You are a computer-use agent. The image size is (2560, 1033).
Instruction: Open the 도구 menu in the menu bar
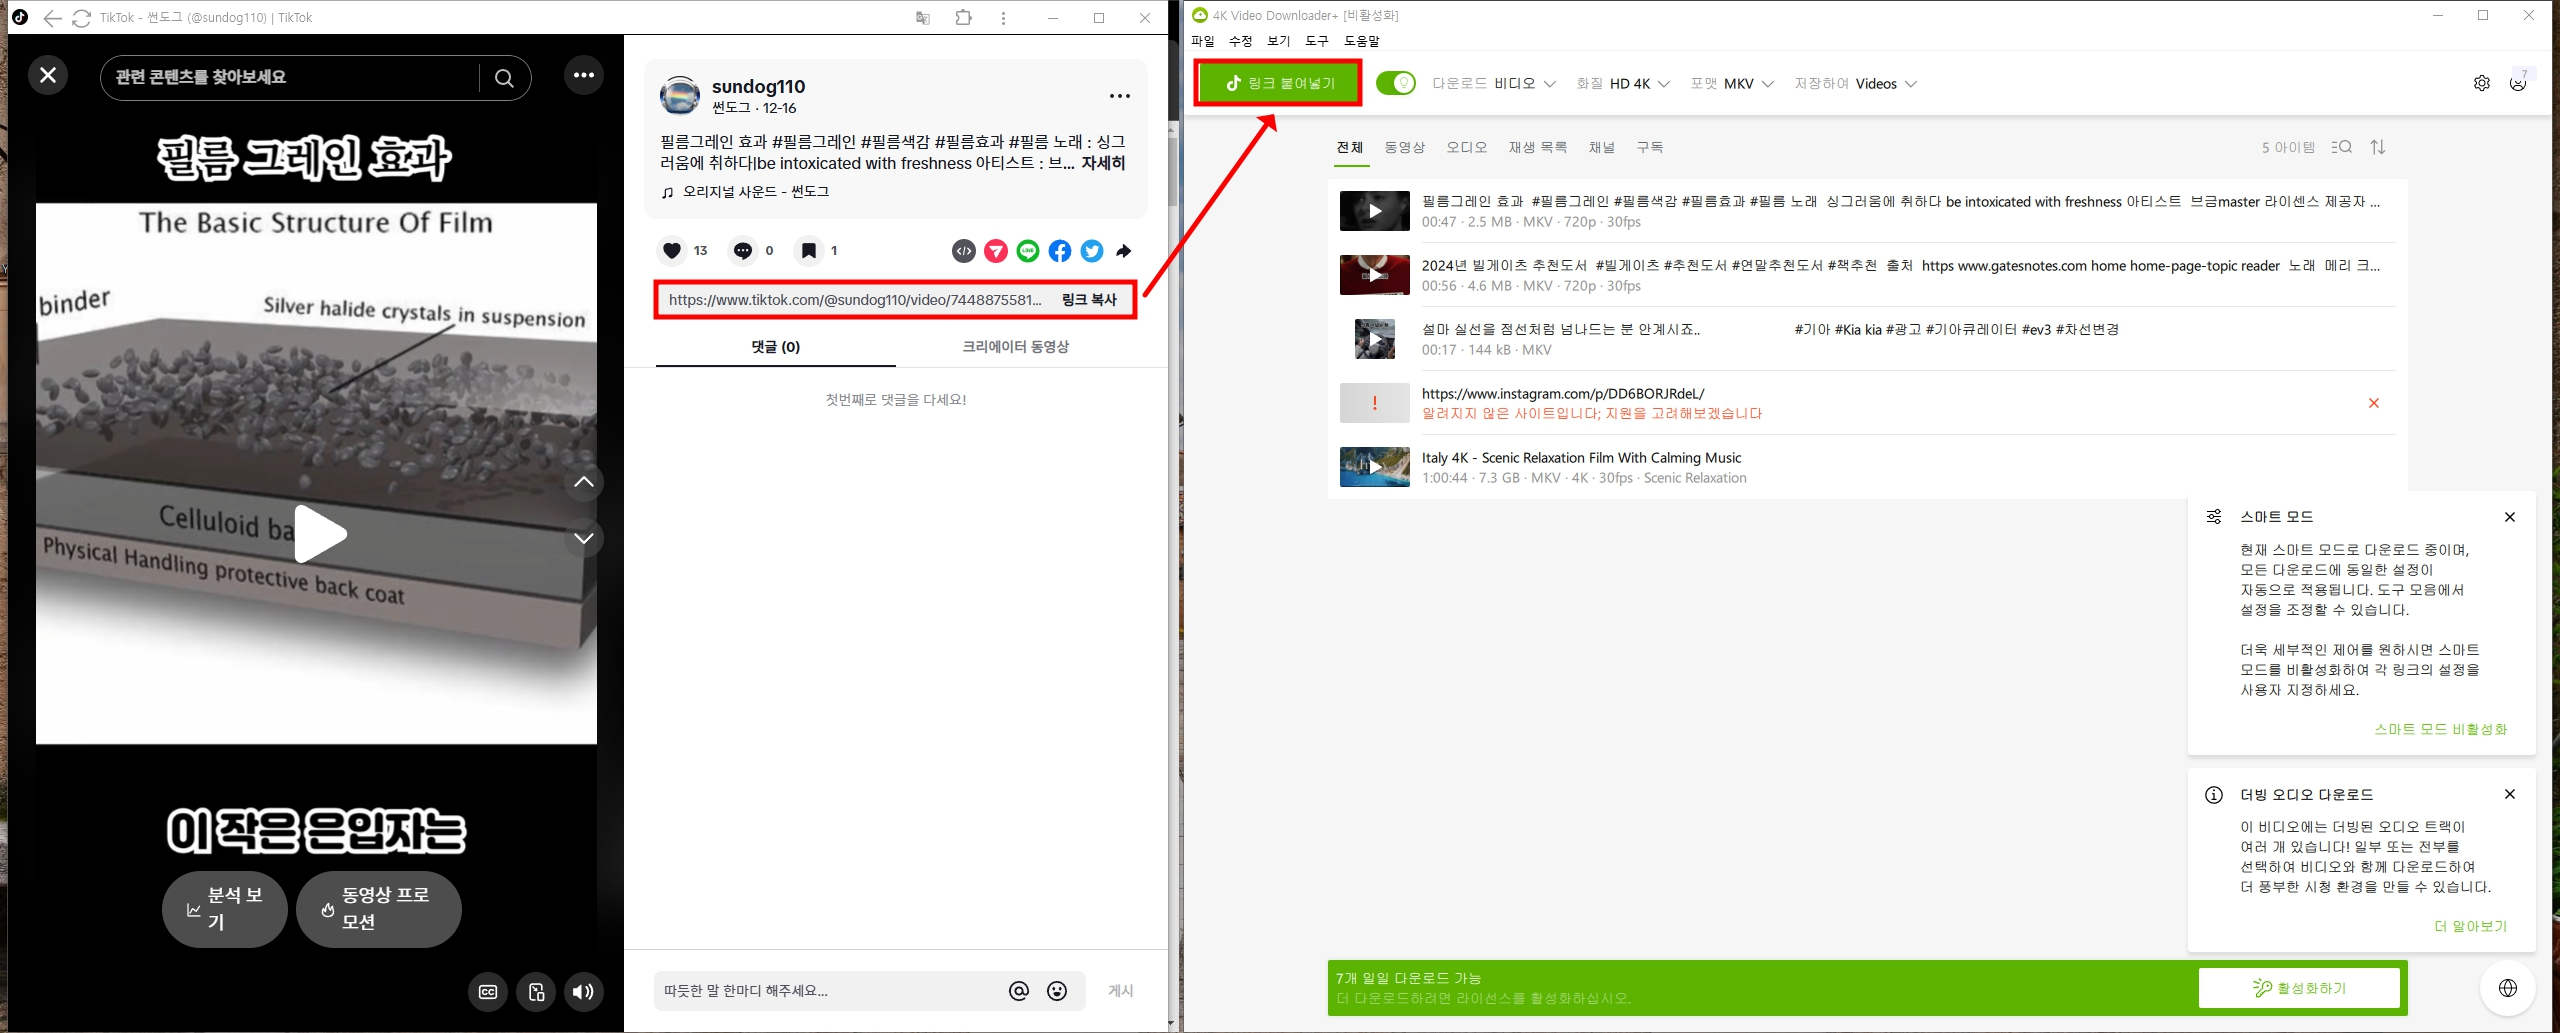coord(1316,41)
